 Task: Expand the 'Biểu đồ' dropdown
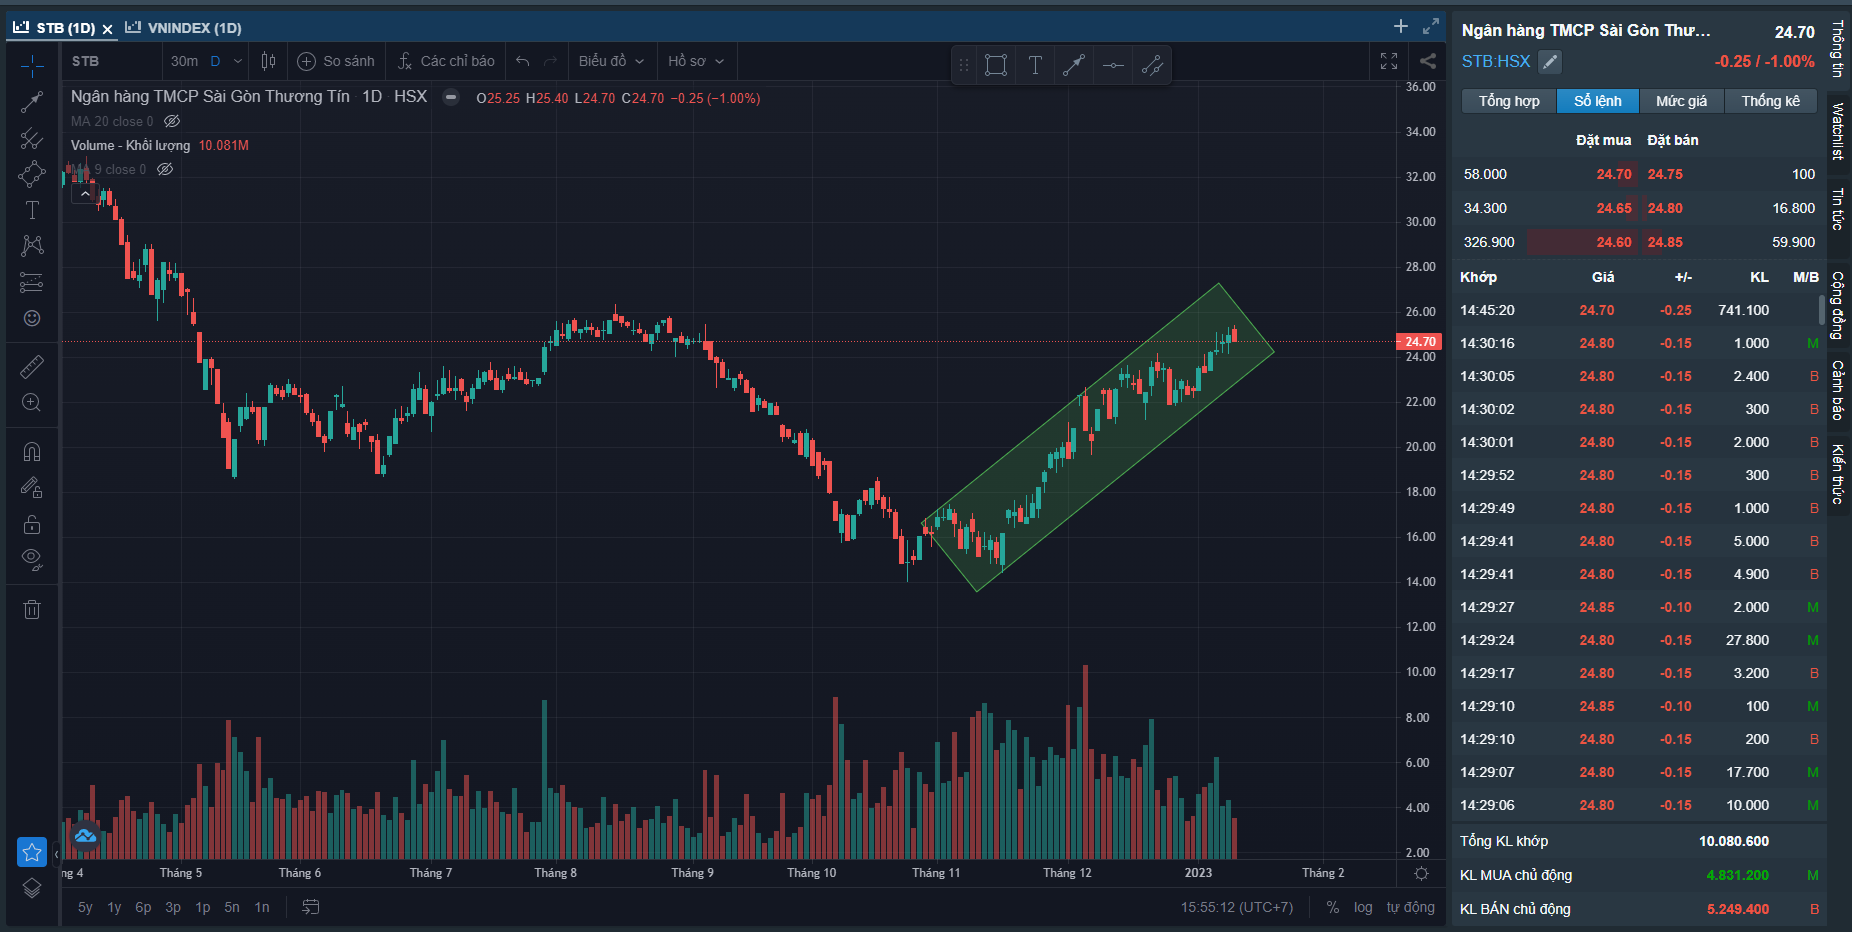pyautogui.click(x=611, y=61)
